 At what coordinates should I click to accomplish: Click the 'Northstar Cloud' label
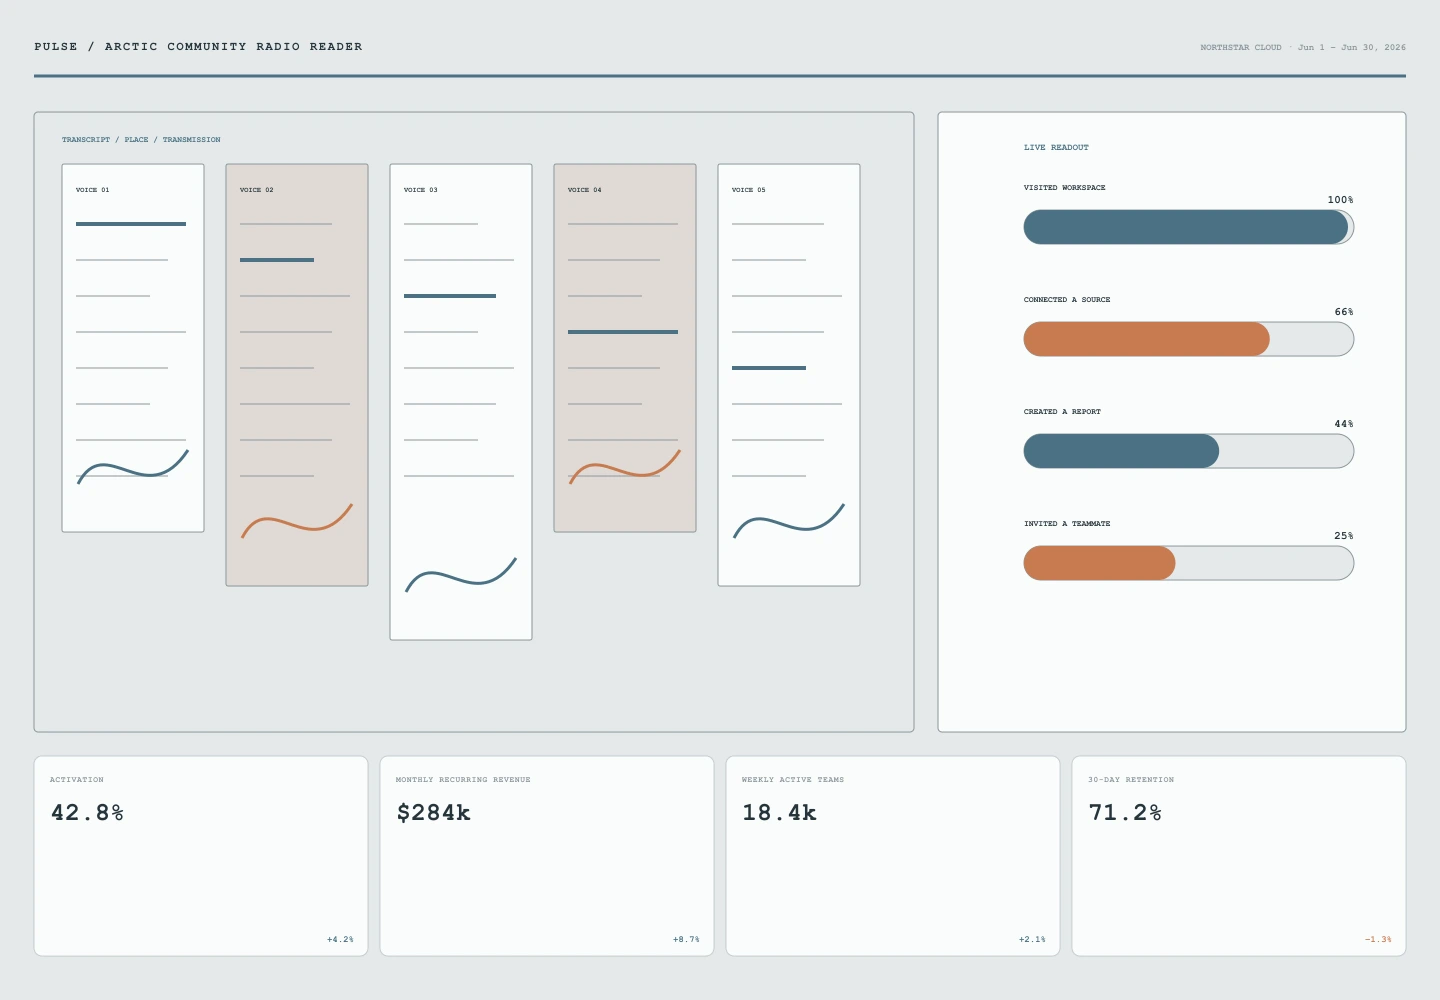click(x=1241, y=47)
